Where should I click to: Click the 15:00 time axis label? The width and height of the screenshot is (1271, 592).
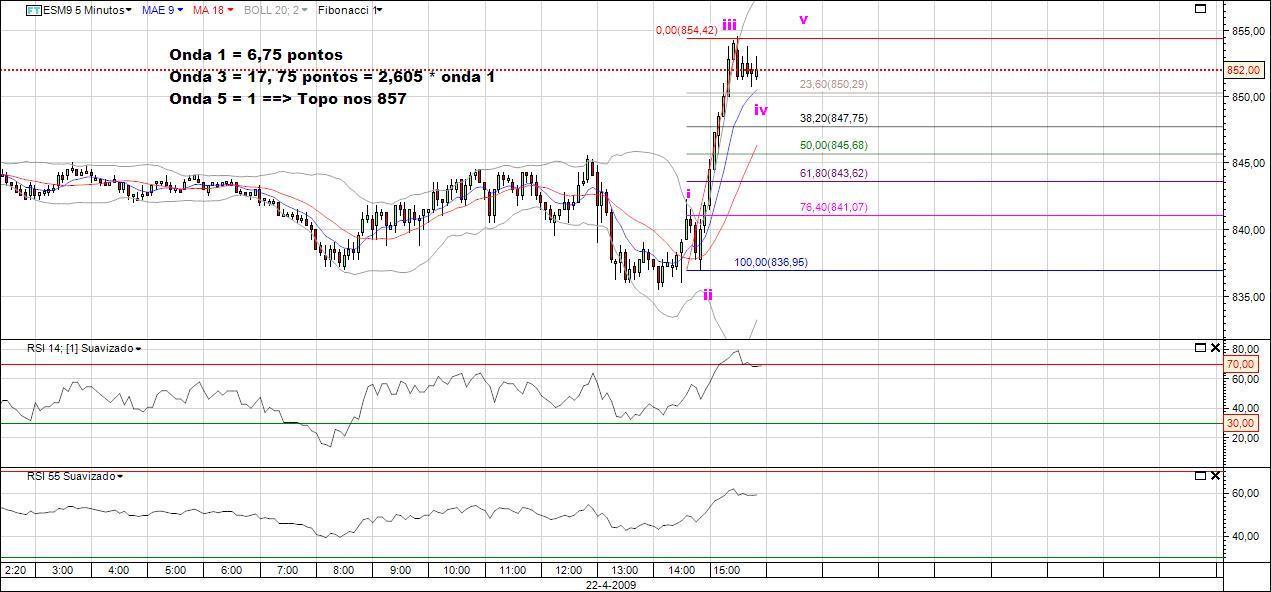[726, 570]
